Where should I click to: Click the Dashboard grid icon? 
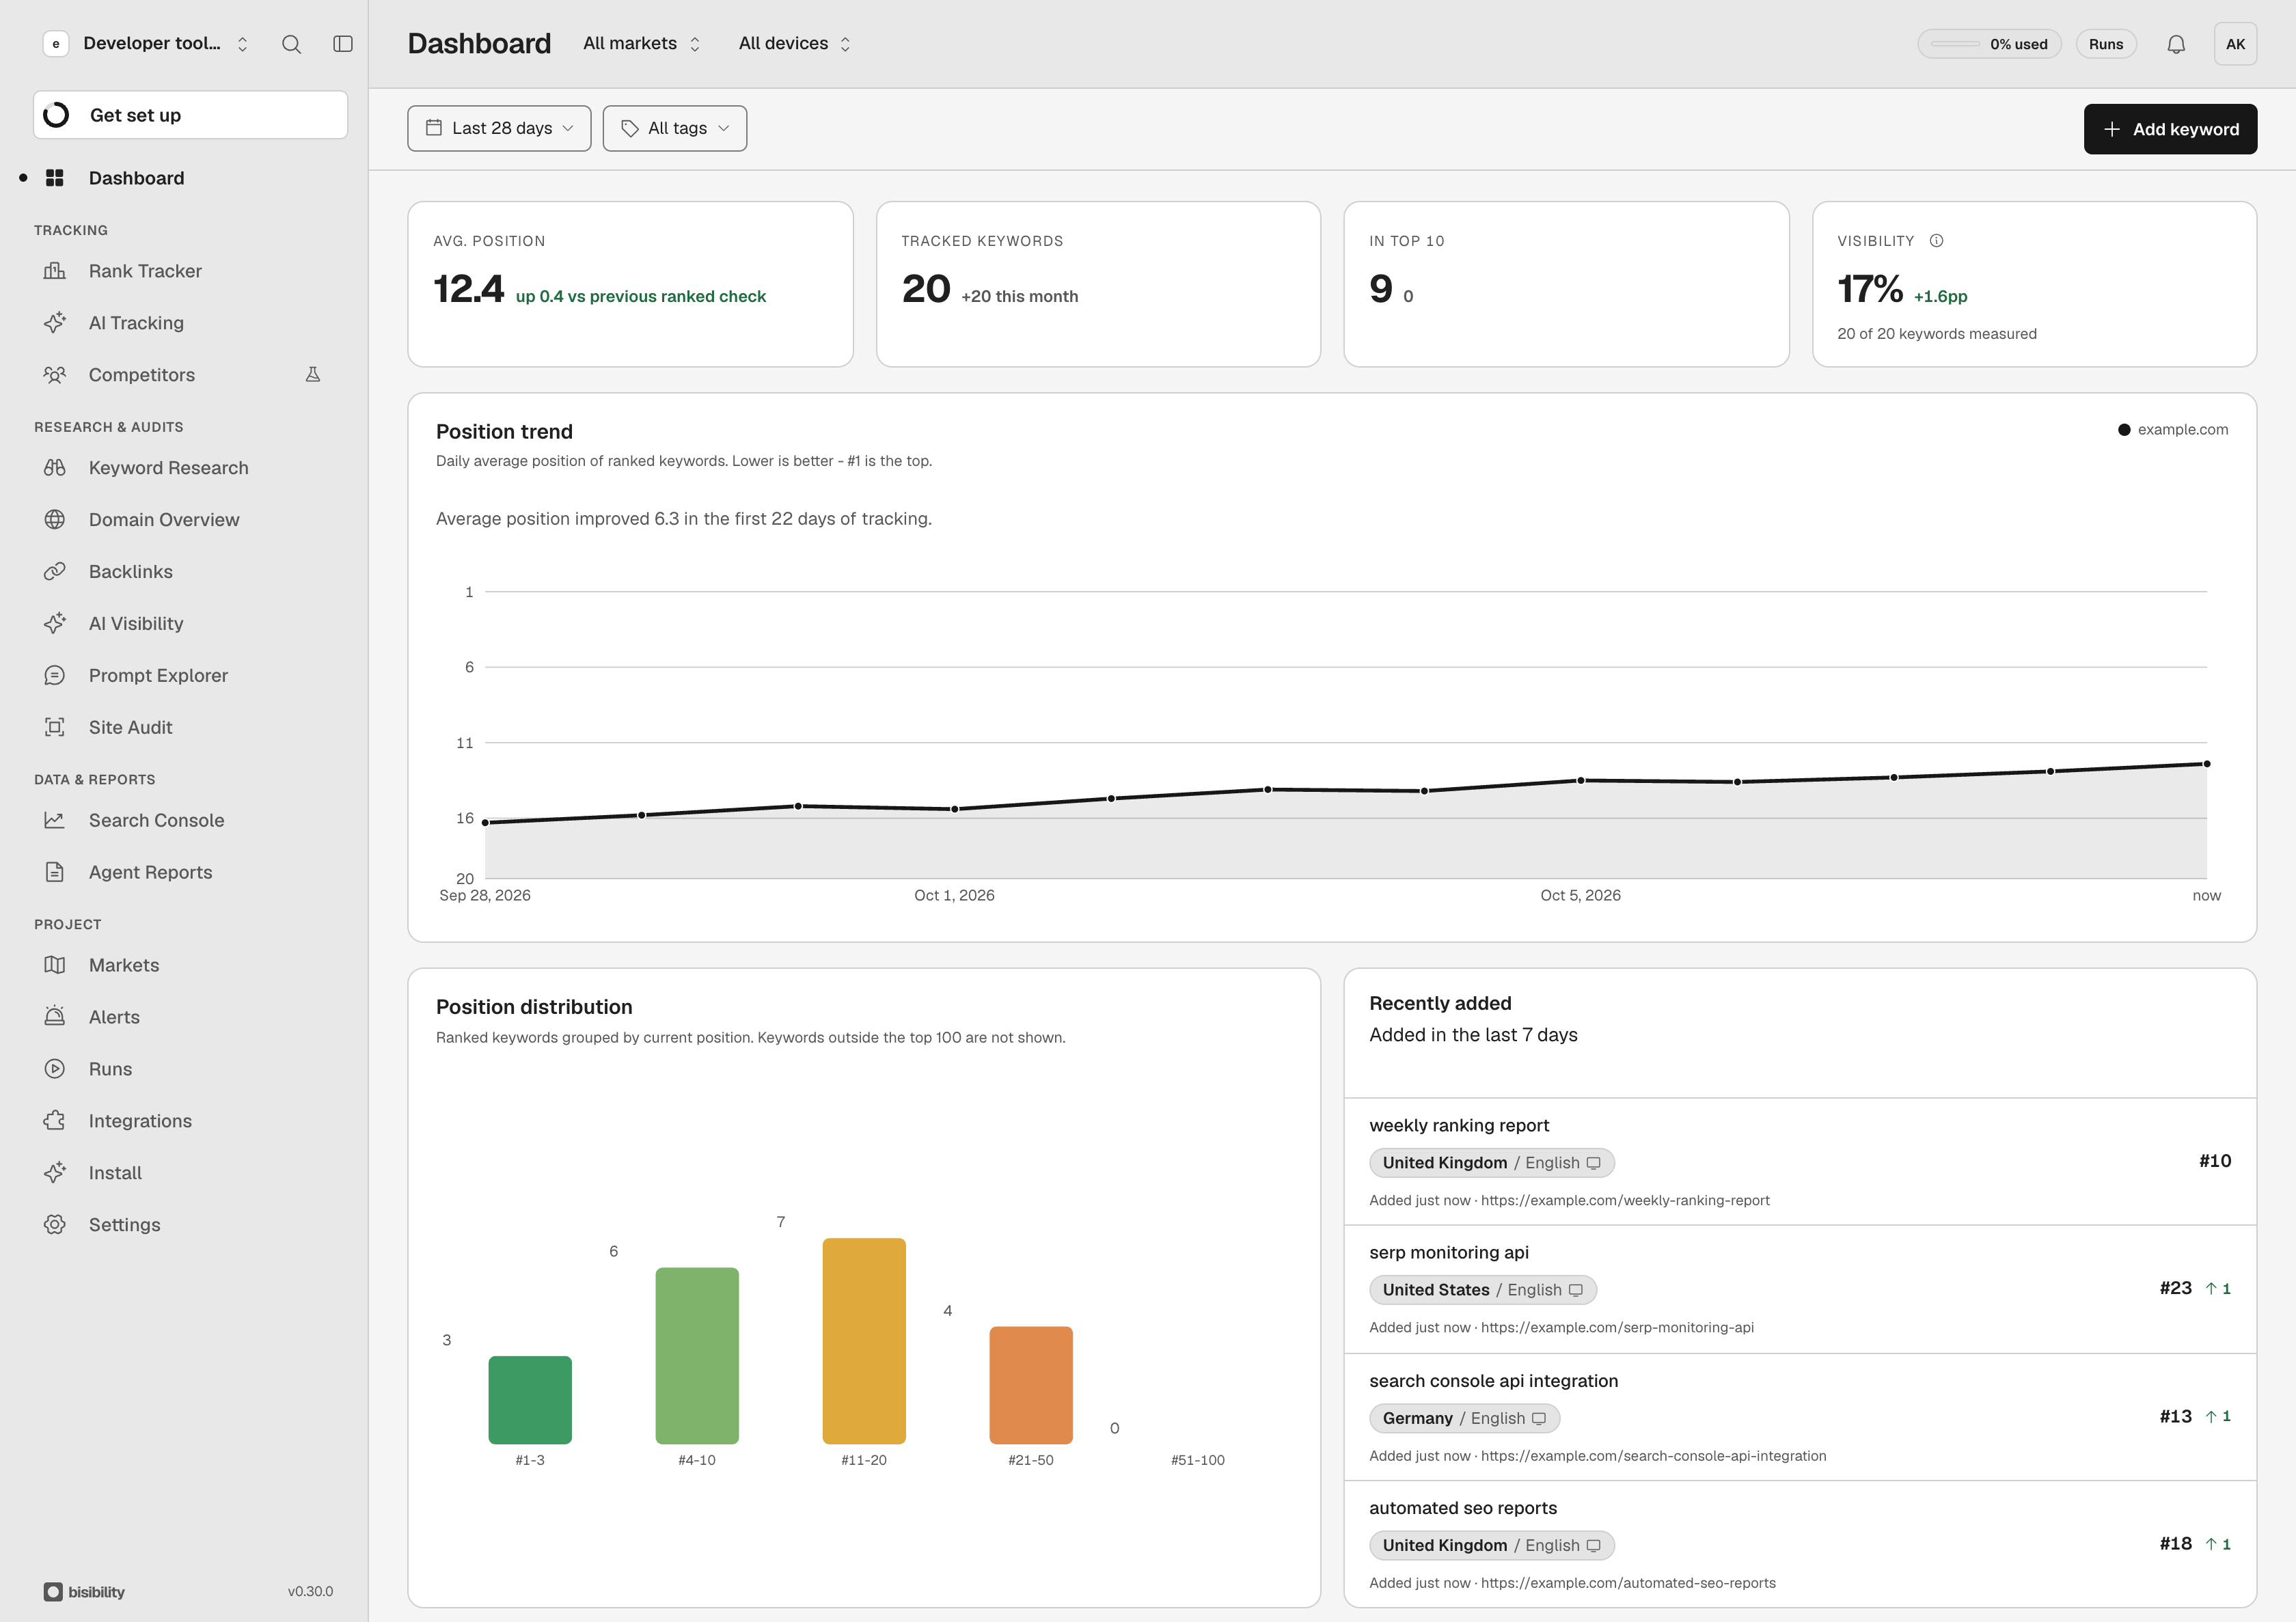(x=55, y=178)
